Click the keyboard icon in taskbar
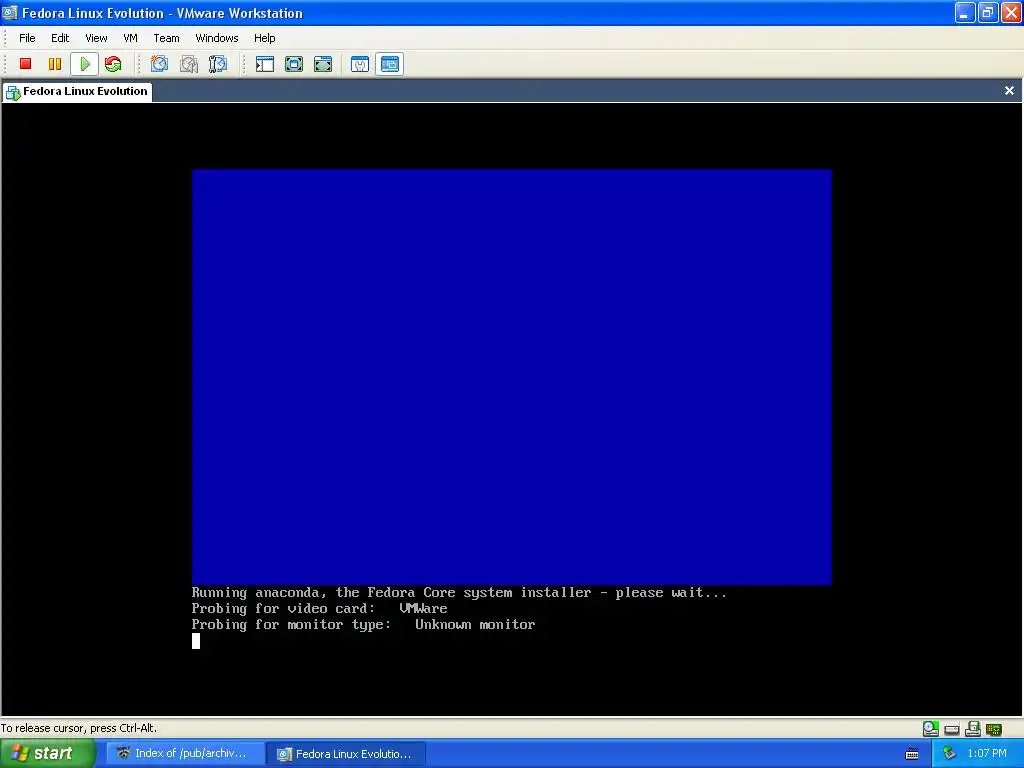The width and height of the screenshot is (1024, 768). click(x=912, y=754)
